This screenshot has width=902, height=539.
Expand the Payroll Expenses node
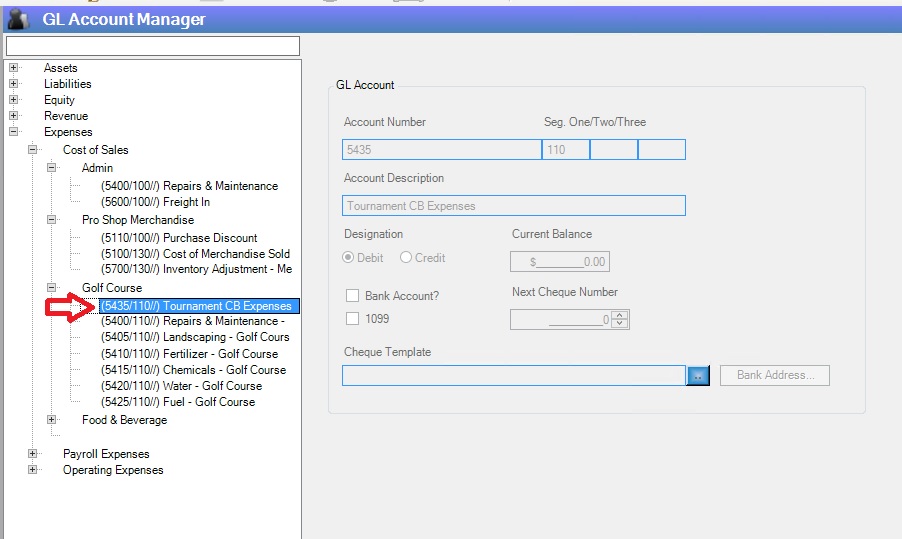coord(33,454)
